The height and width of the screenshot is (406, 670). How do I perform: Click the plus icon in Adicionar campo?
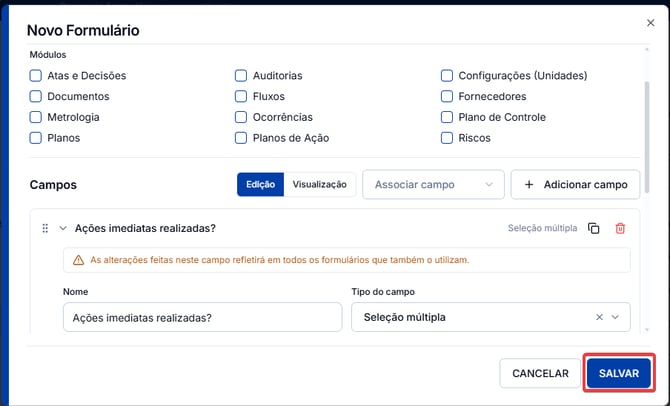click(x=529, y=185)
